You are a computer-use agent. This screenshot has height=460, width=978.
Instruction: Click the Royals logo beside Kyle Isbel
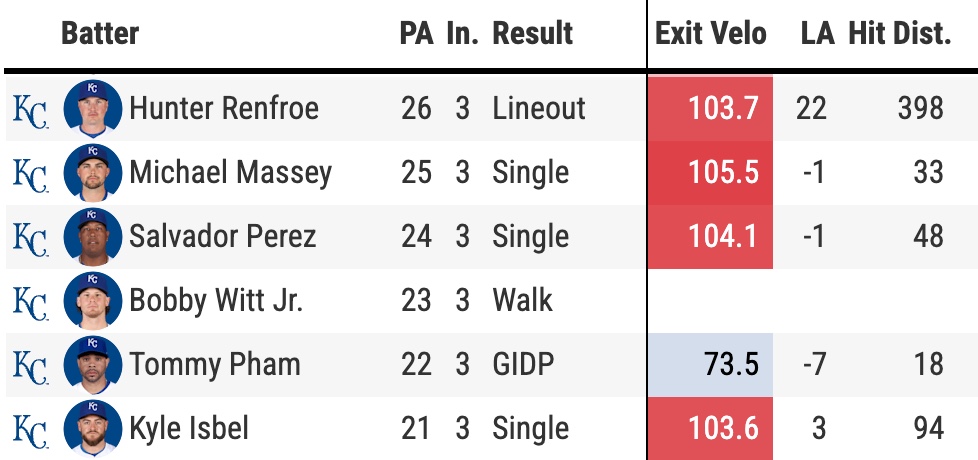pos(30,429)
